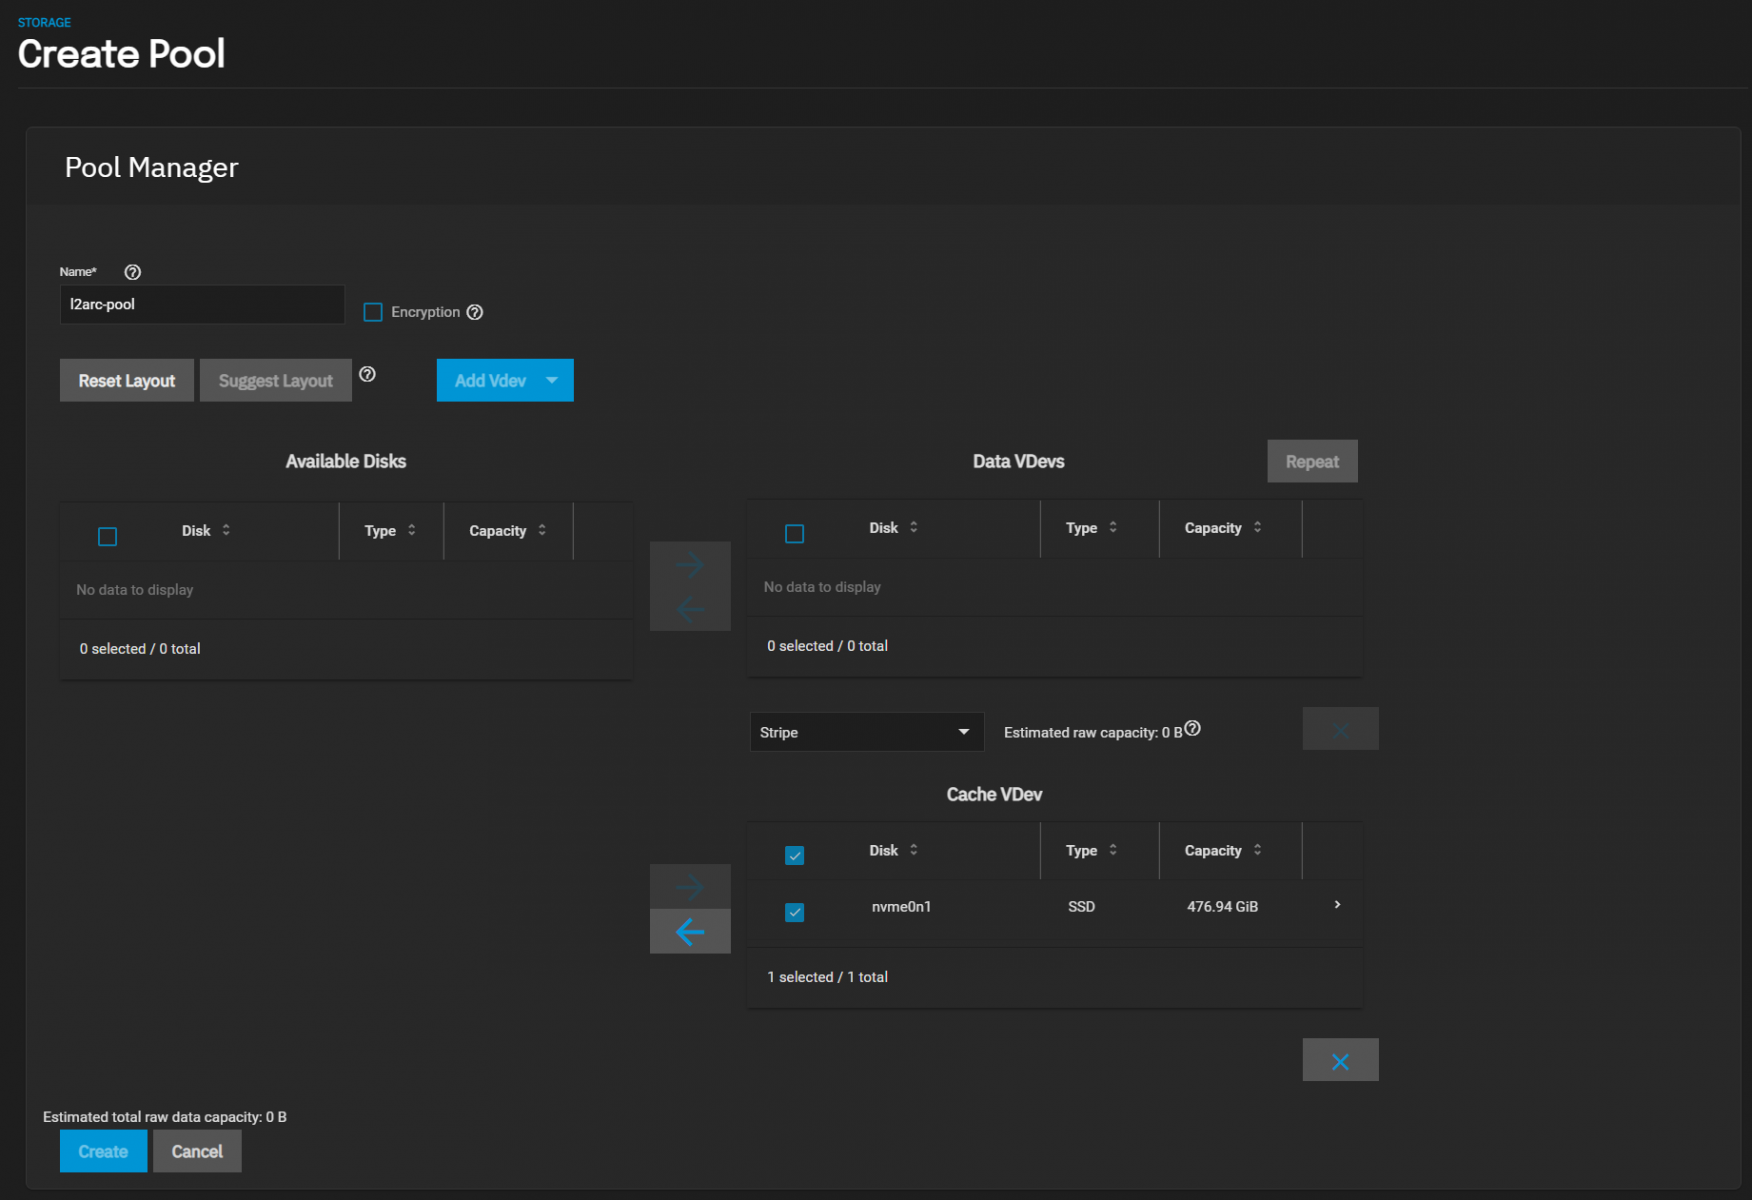Enable the Encryption checkbox
This screenshot has height=1200, width=1752.
pos(373,312)
